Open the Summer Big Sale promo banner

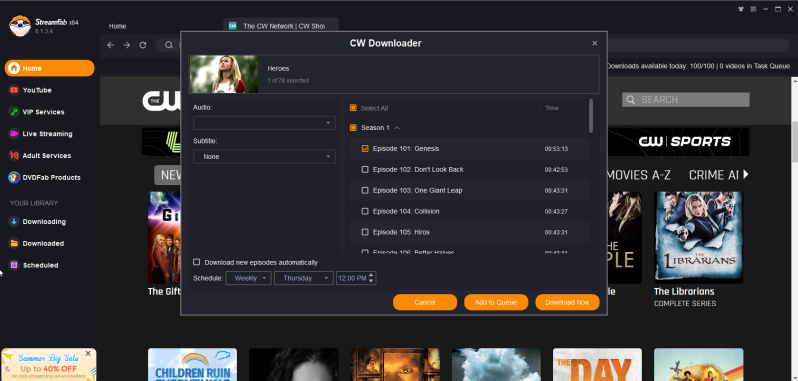(48, 365)
